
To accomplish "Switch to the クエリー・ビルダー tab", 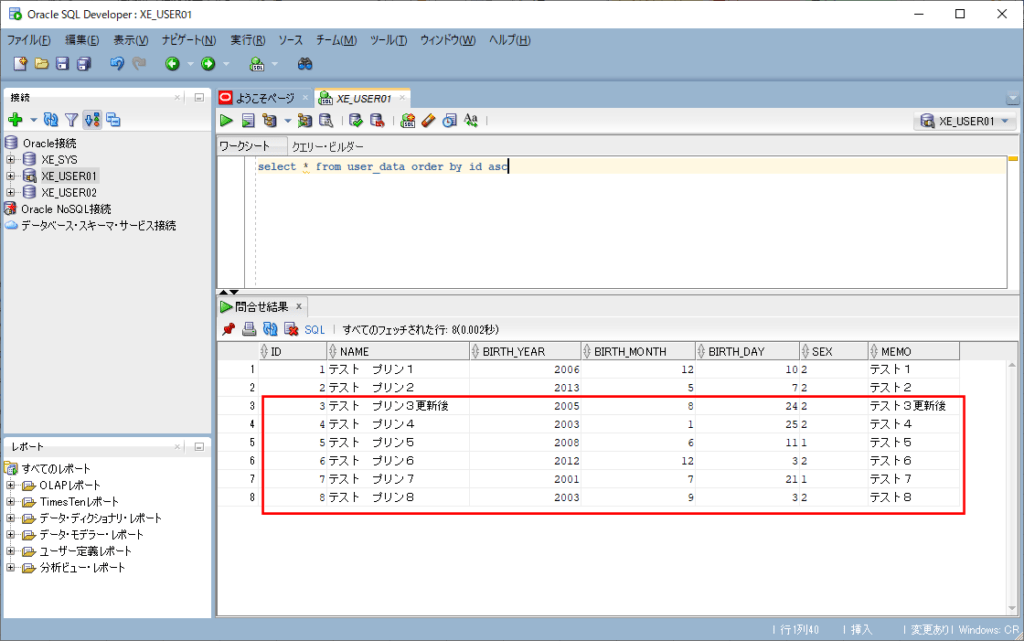I will pos(327,146).
